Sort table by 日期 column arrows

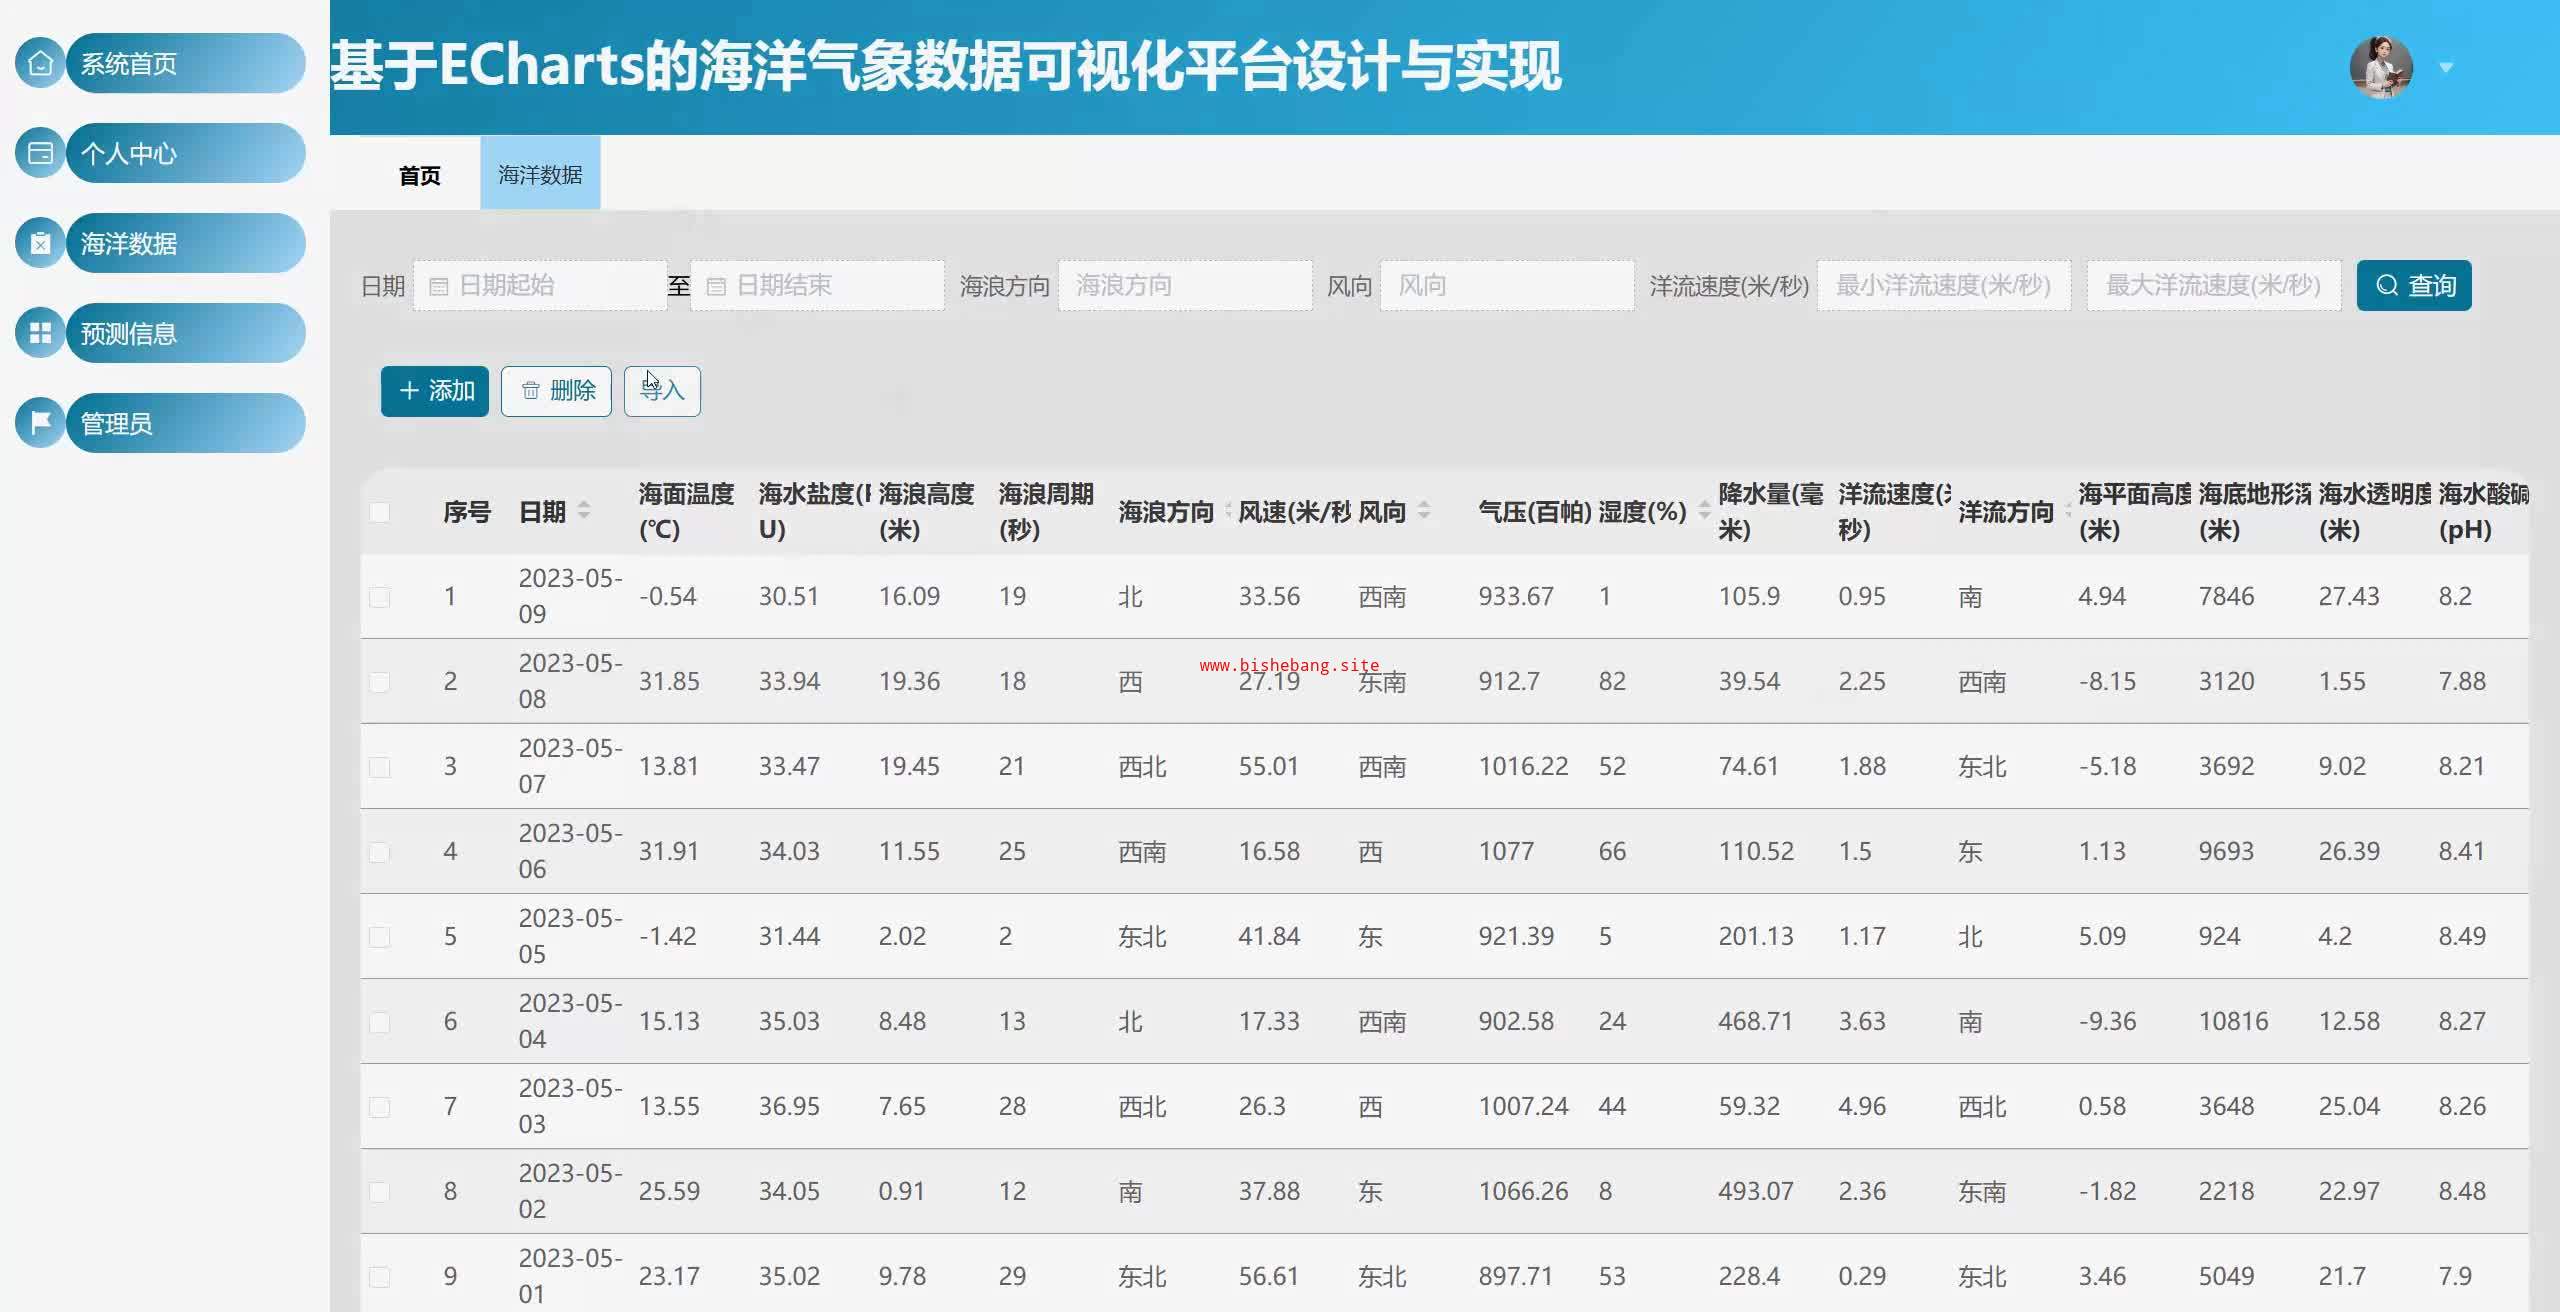(x=584, y=511)
